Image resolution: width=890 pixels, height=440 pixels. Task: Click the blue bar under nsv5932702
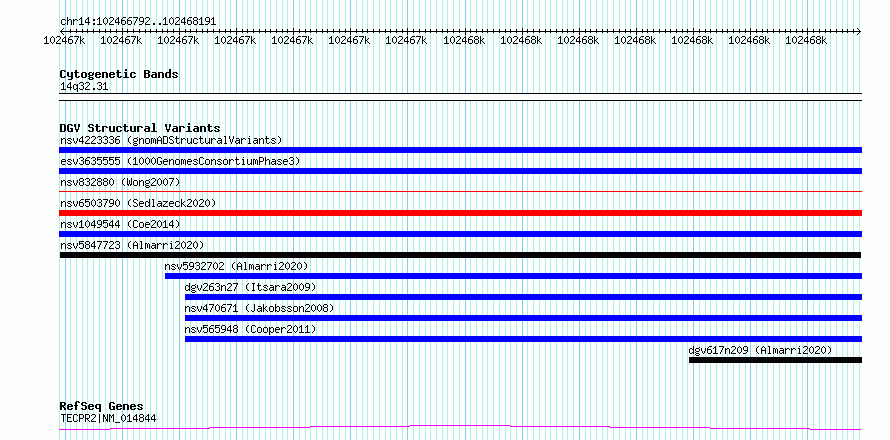coord(513,276)
